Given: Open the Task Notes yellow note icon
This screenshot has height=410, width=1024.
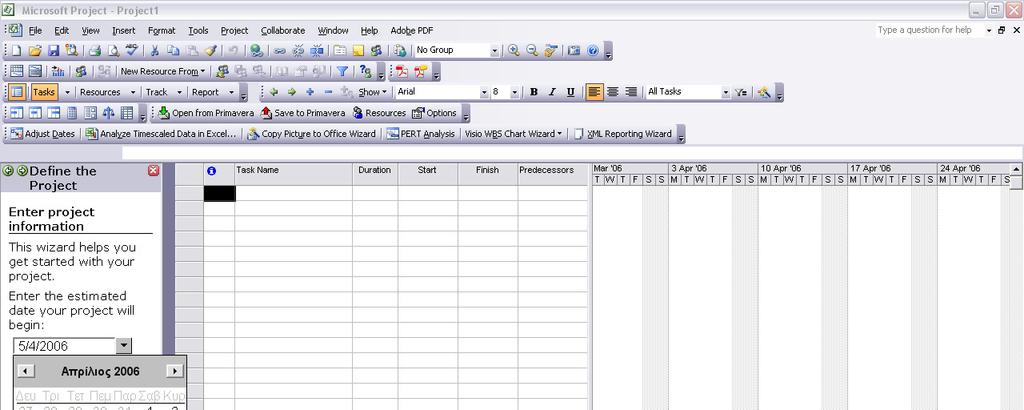Looking at the screenshot, I should coord(358,50).
